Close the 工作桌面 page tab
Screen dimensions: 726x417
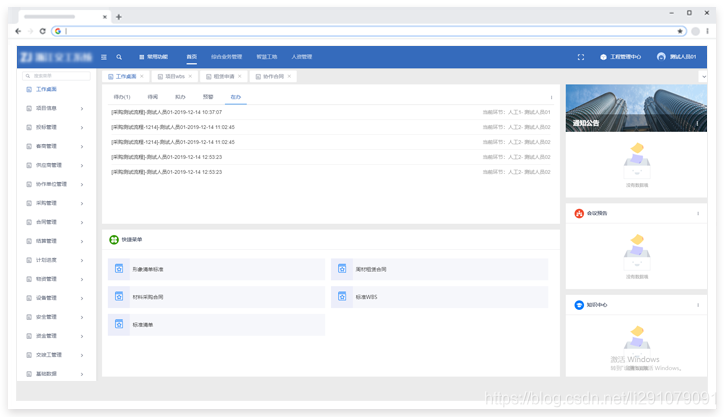point(142,76)
